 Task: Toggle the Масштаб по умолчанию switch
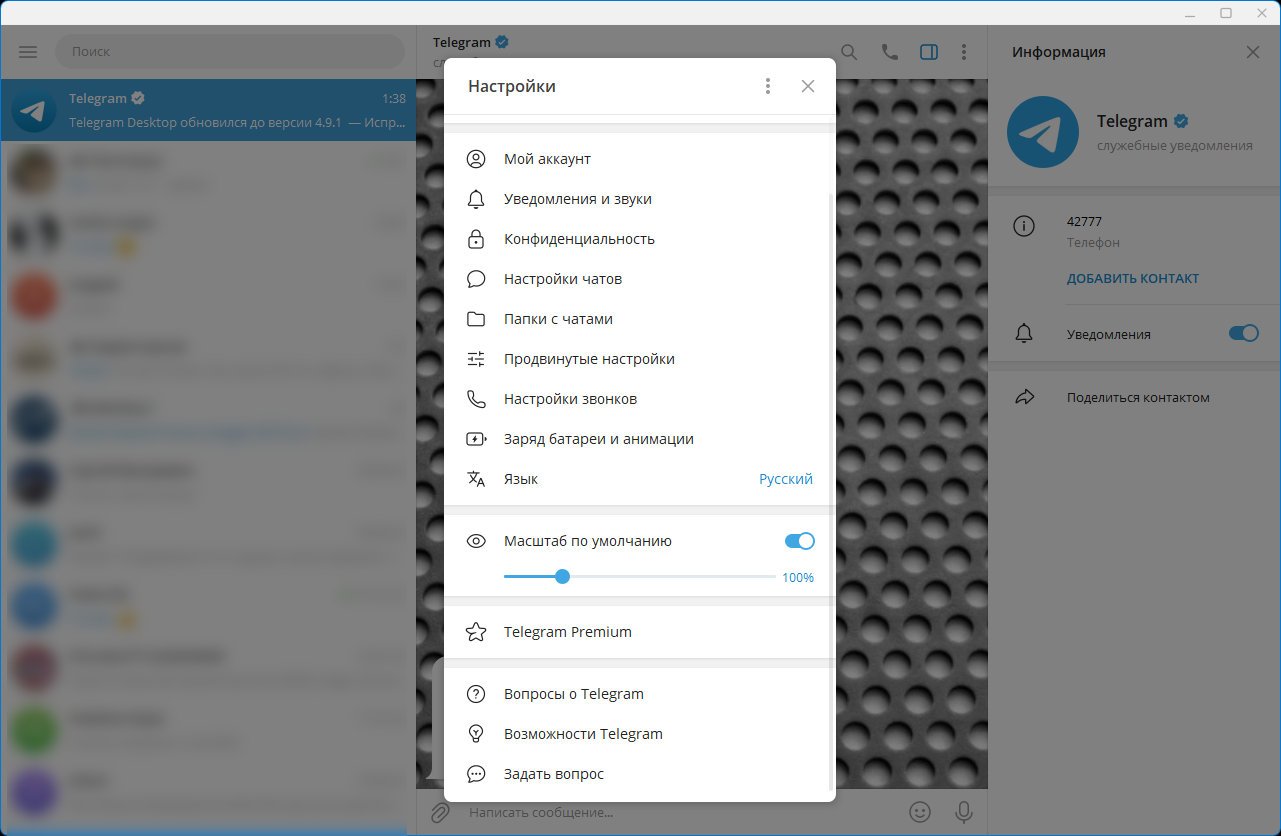[x=800, y=541]
